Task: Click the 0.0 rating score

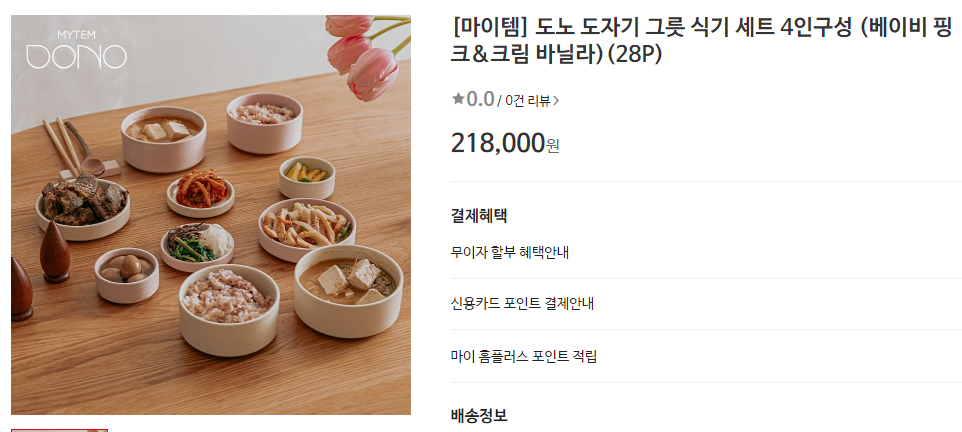Action: 480,99
